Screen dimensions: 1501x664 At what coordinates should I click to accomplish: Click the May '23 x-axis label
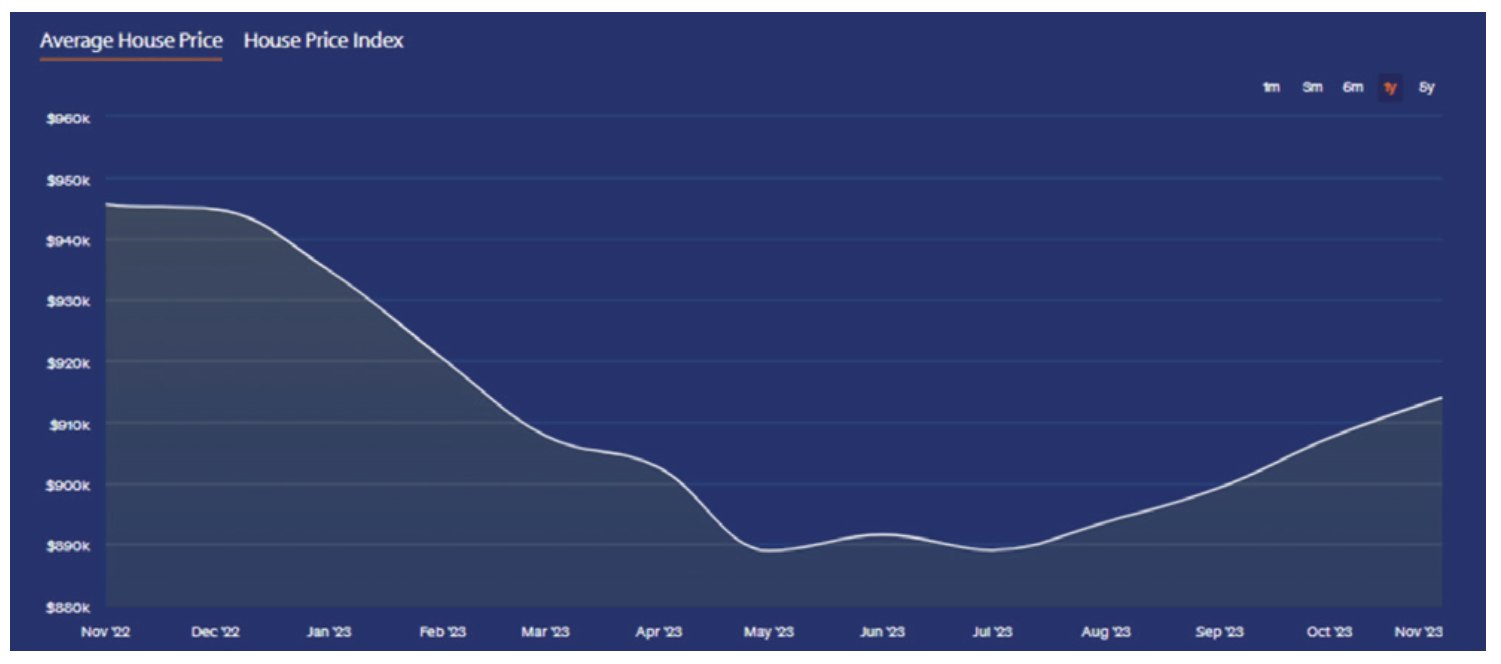click(x=767, y=632)
